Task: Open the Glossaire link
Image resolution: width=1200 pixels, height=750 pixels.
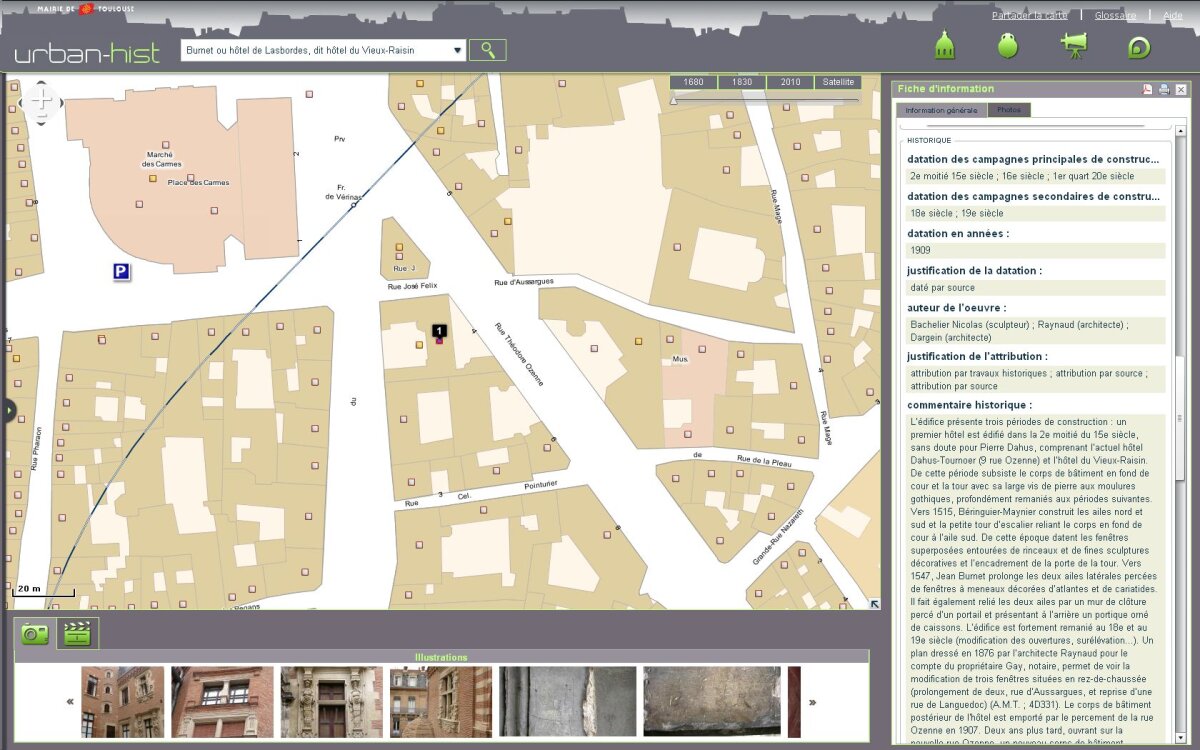Action: (x=1115, y=15)
